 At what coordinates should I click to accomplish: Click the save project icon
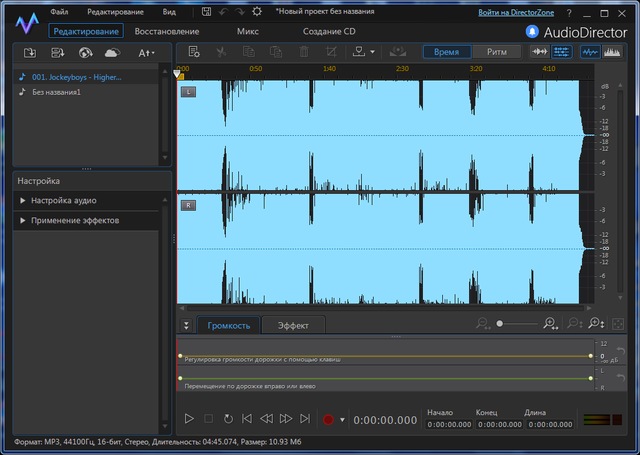tap(205, 12)
